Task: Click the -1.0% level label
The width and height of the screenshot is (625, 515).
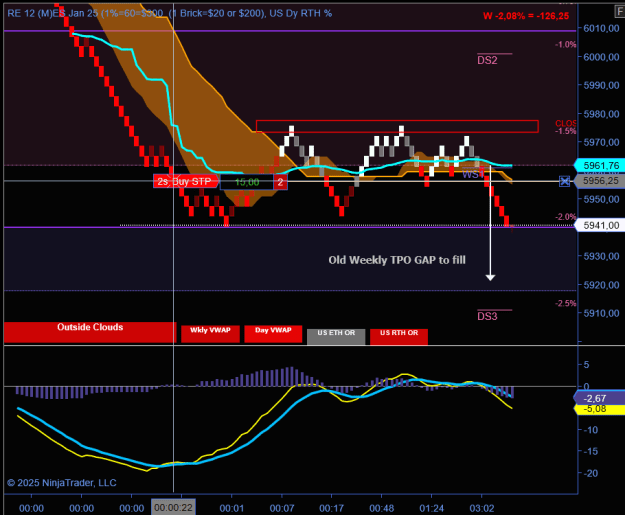Action: coord(565,44)
